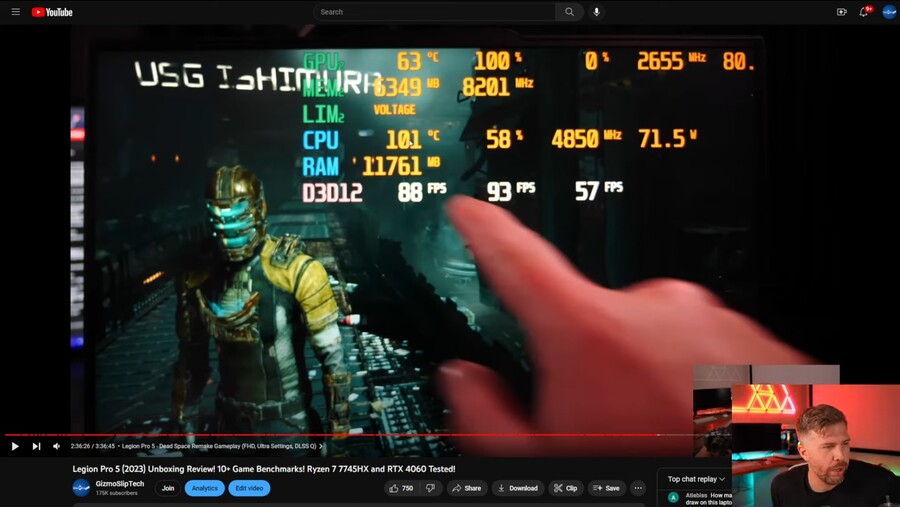Focus the Search input field
The height and width of the screenshot is (507, 900).
pyautogui.click(x=435, y=11)
